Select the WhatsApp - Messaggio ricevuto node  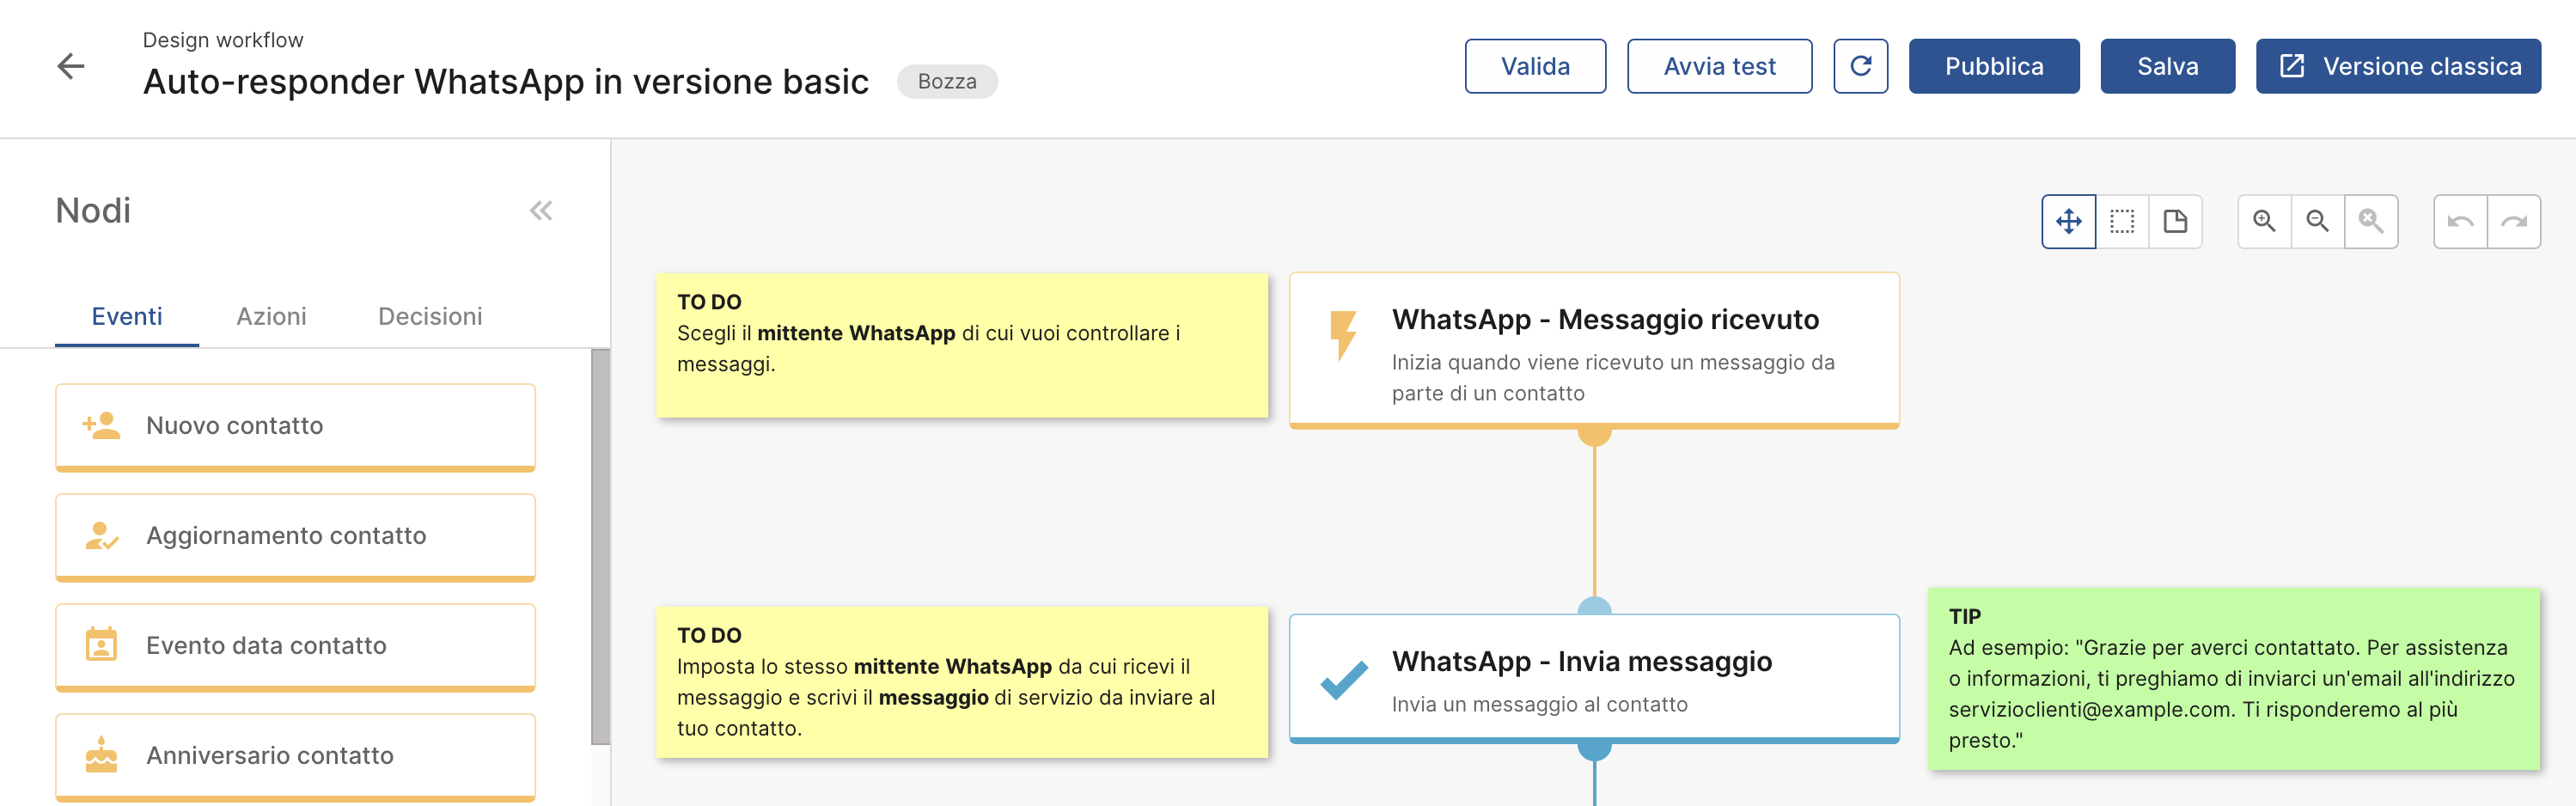point(1594,350)
